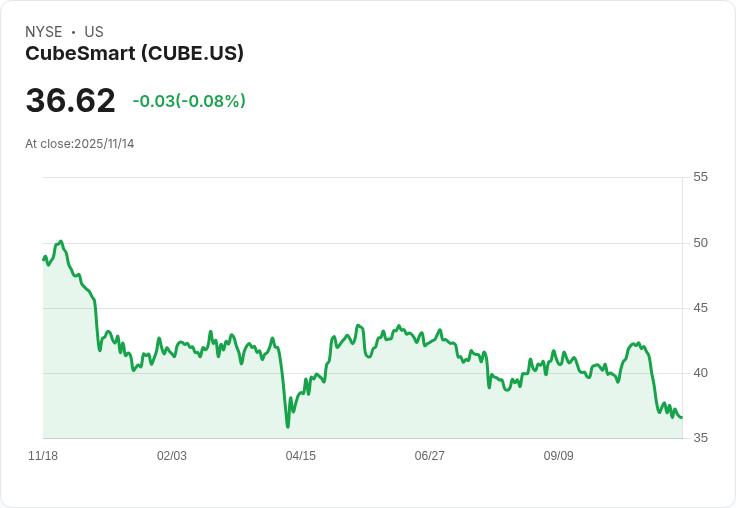Viewport: 736px width, 508px height.
Task: Click the 40 label on the price axis
Action: [700, 373]
